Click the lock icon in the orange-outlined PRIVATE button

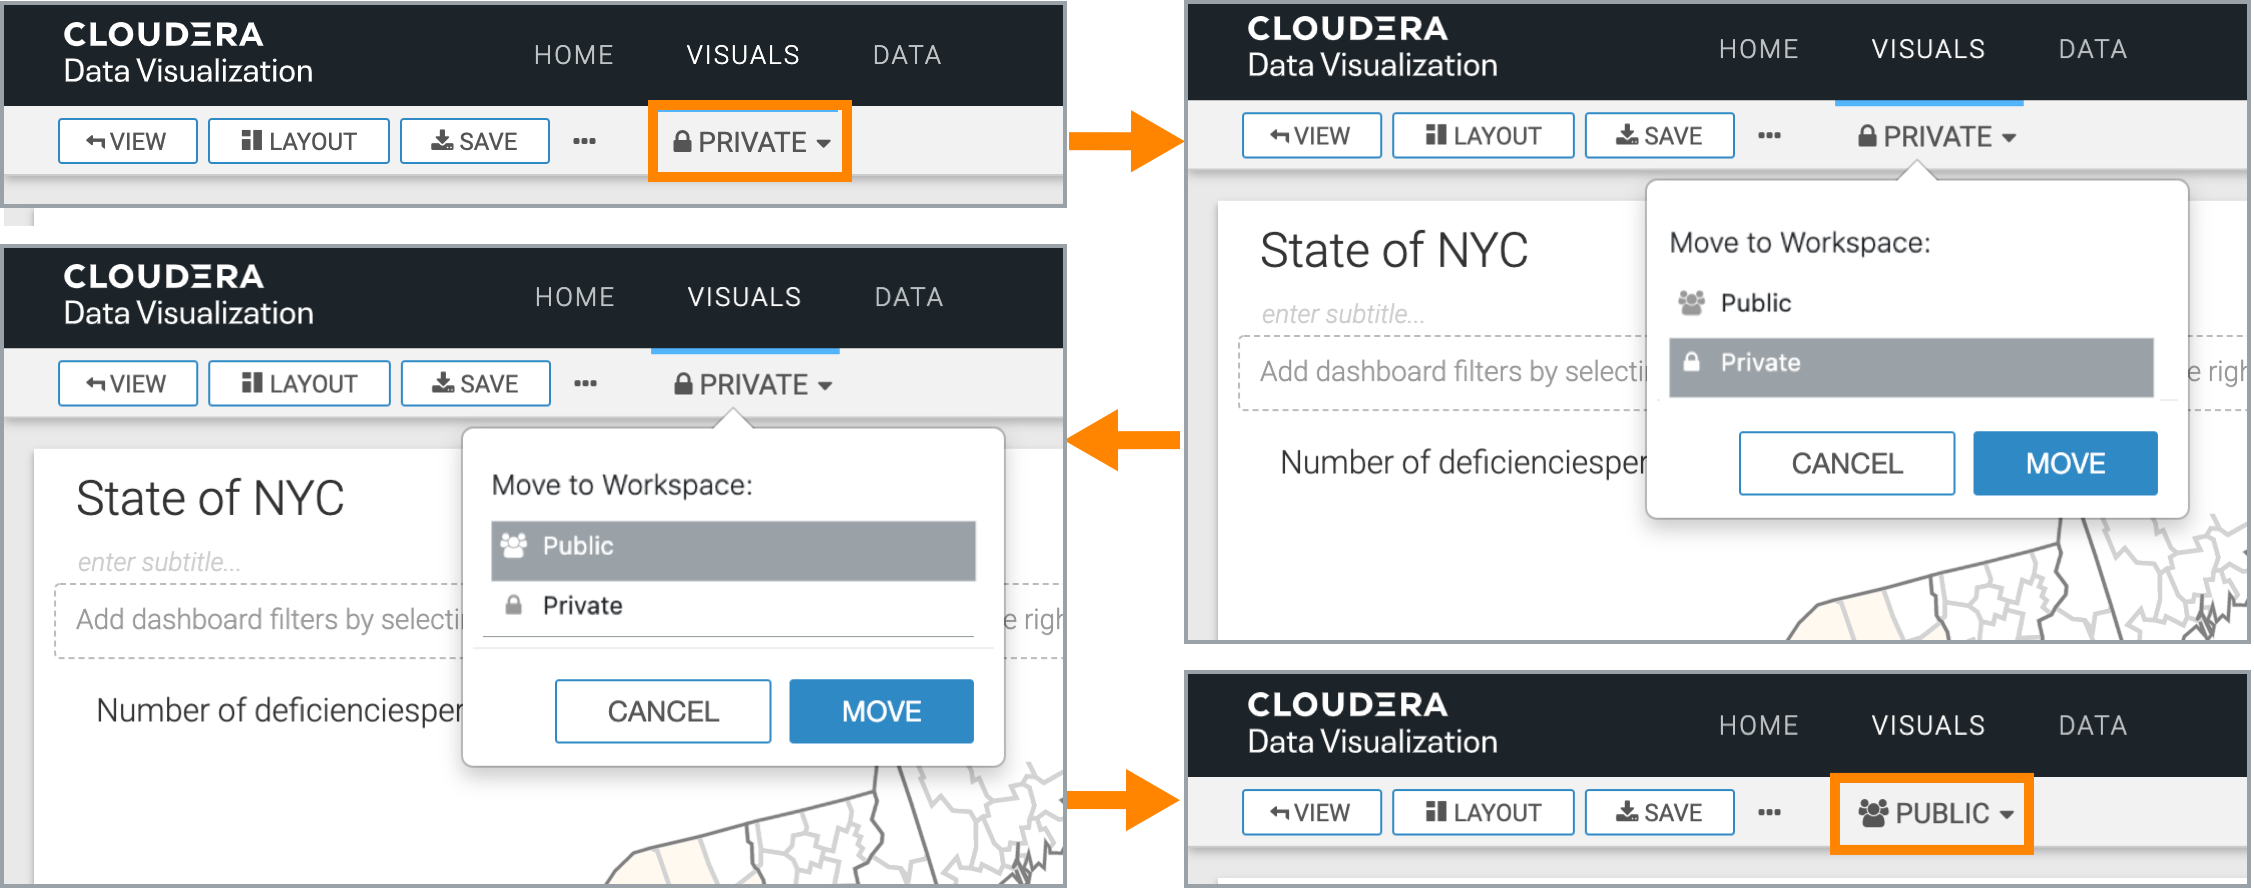point(682,142)
